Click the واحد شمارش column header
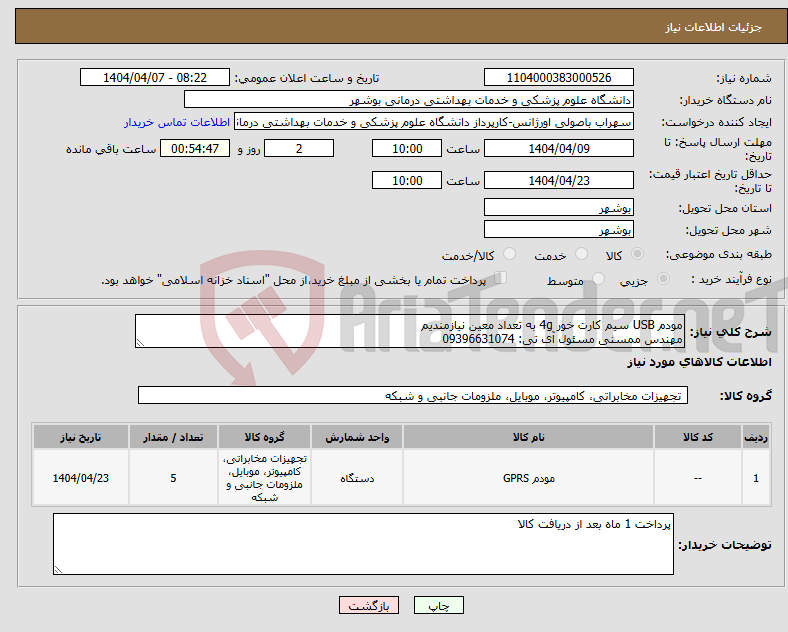Image resolution: width=788 pixels, height=632 pixels. [357, 437]
